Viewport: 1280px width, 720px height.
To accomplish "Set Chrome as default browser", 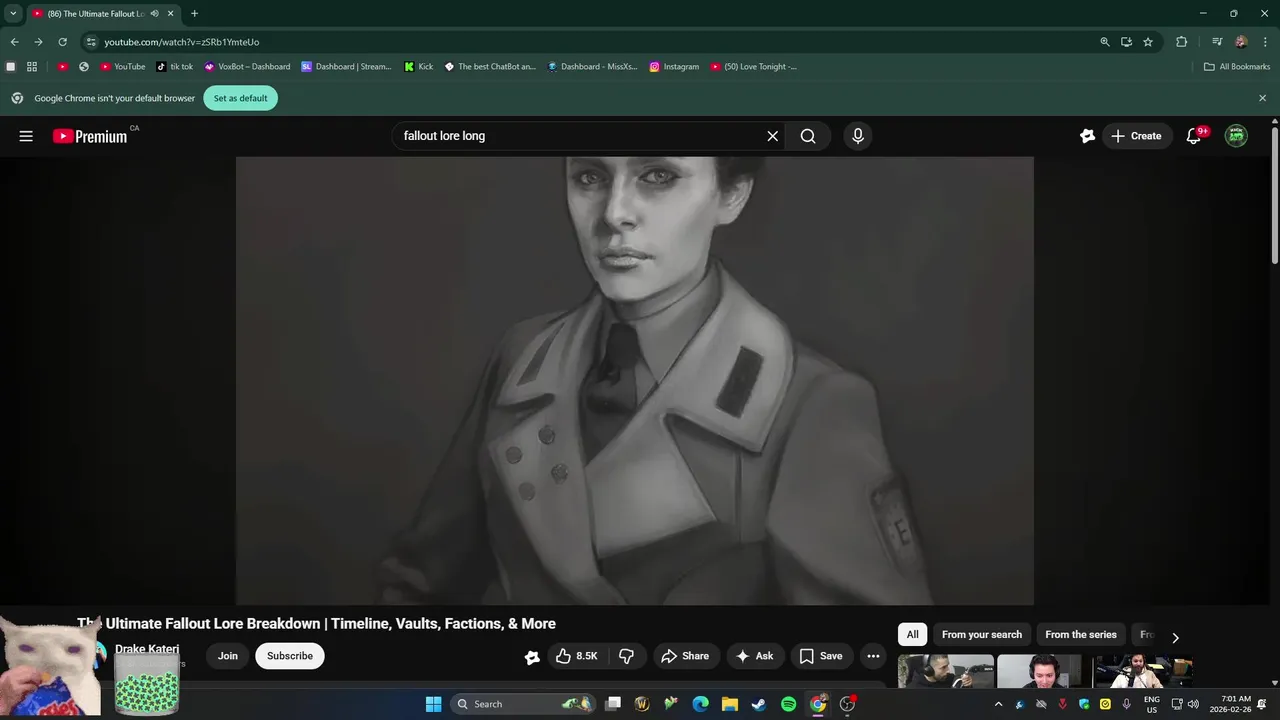I will tap(240, 98).
